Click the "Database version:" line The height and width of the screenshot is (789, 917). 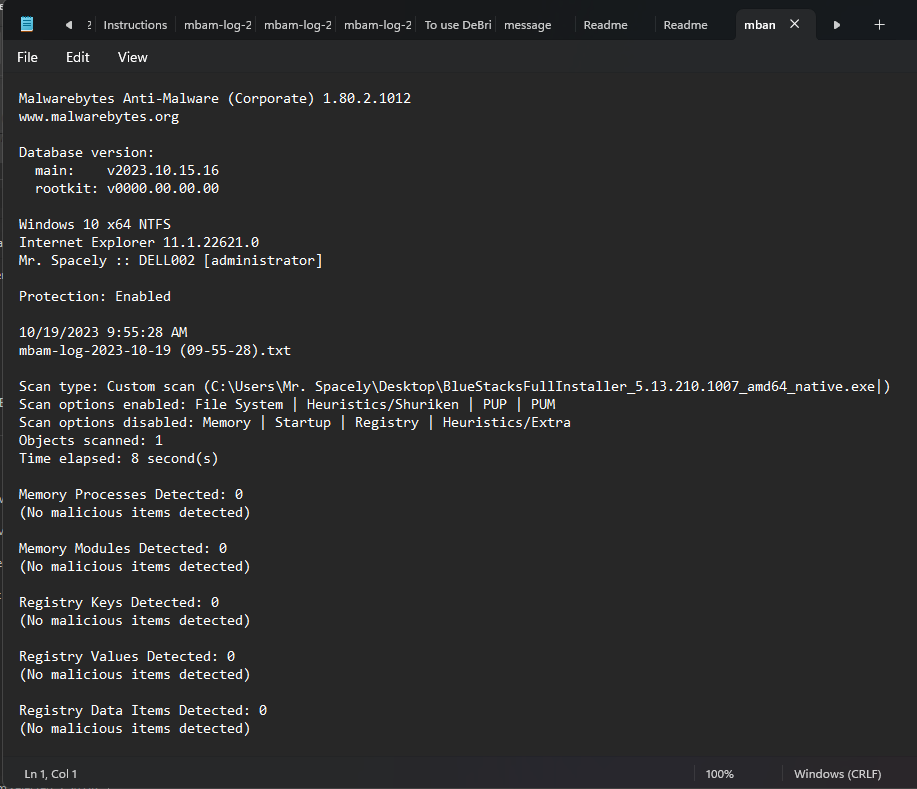pos(87,153)
